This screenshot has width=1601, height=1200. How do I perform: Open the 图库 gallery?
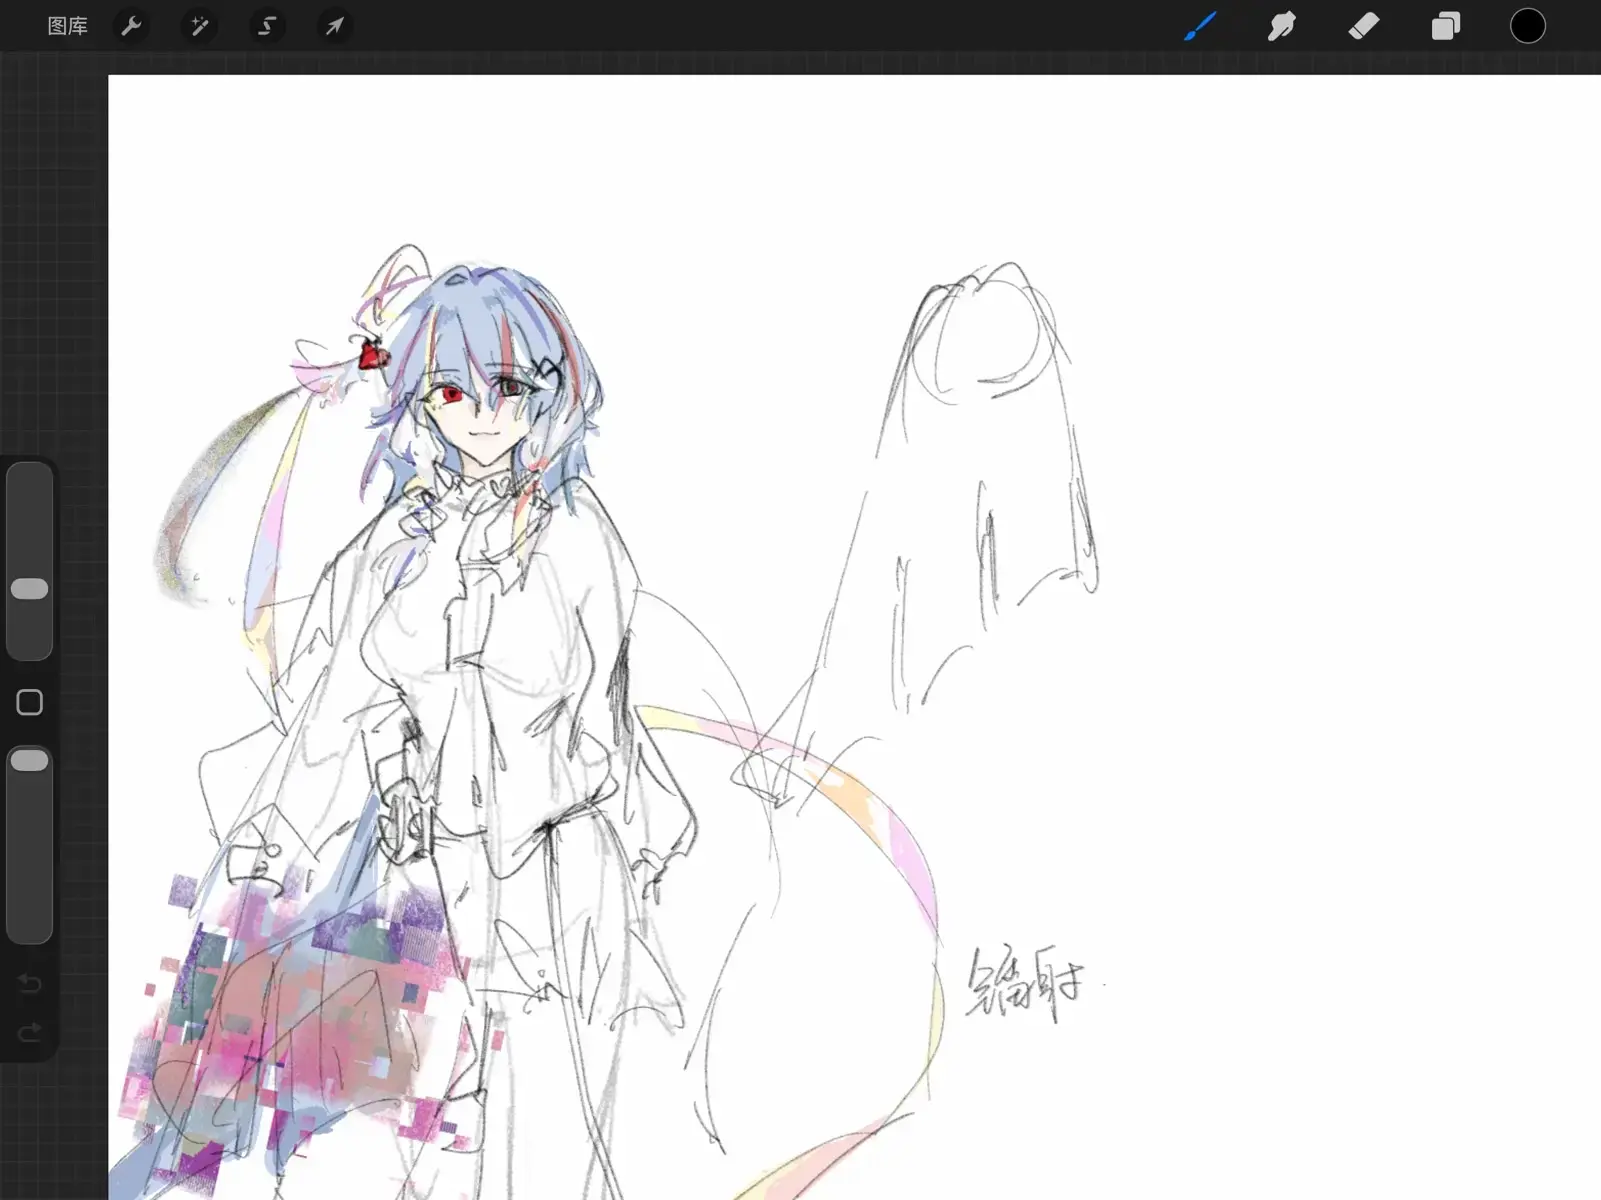[x=67, y=26]
